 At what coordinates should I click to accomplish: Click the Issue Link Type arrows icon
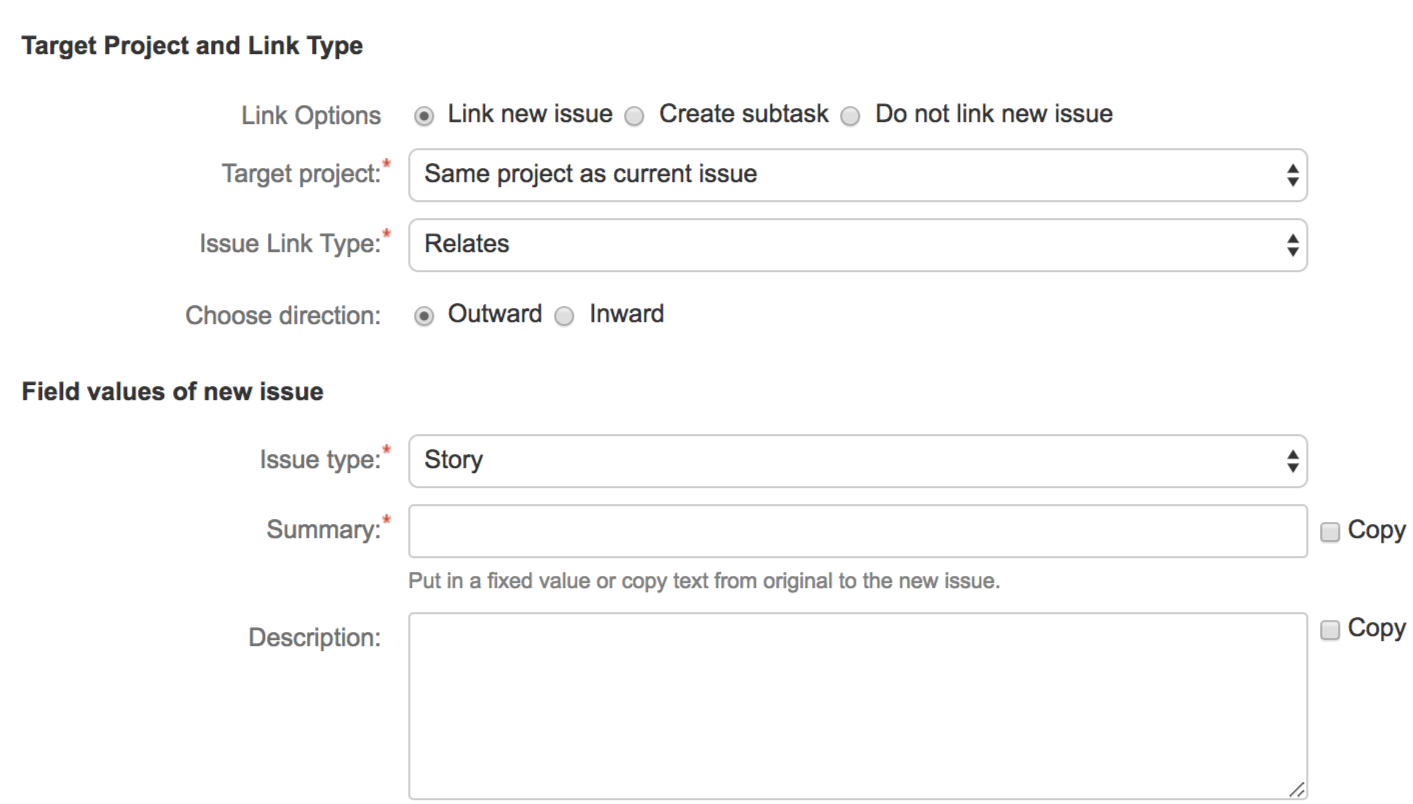click(x=1293, y=245)
